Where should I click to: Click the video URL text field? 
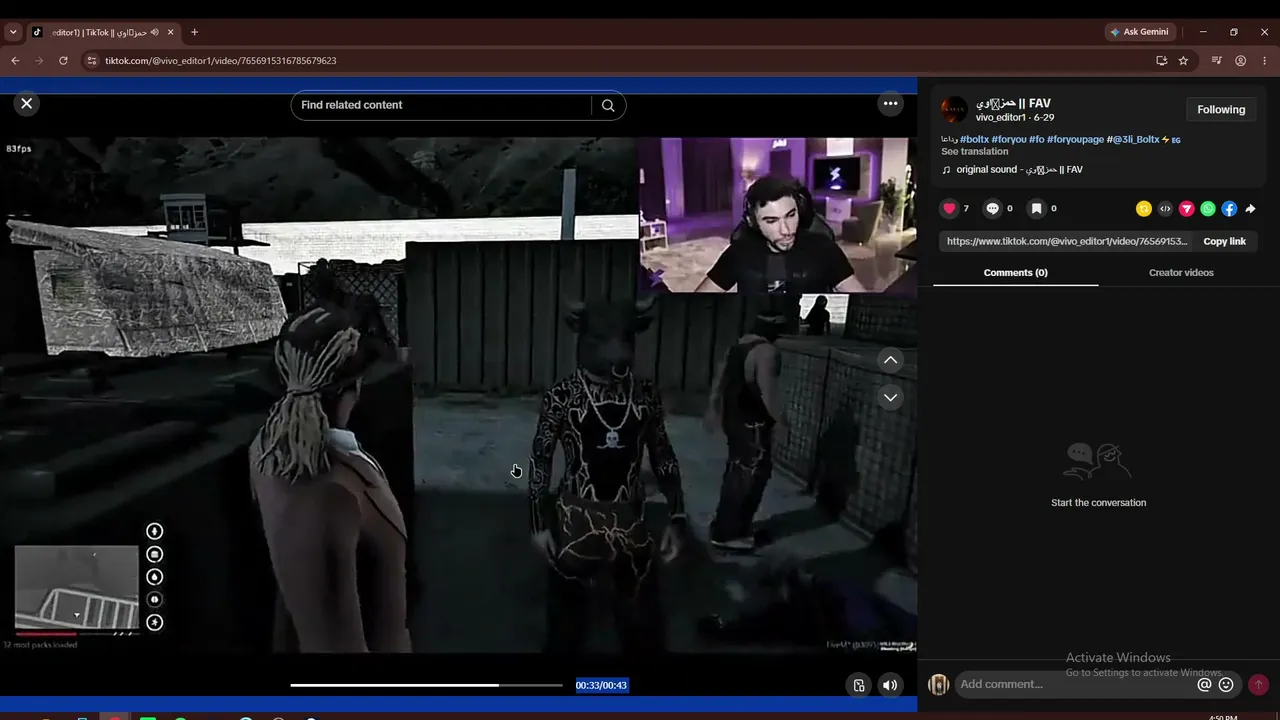(1066, 241)
